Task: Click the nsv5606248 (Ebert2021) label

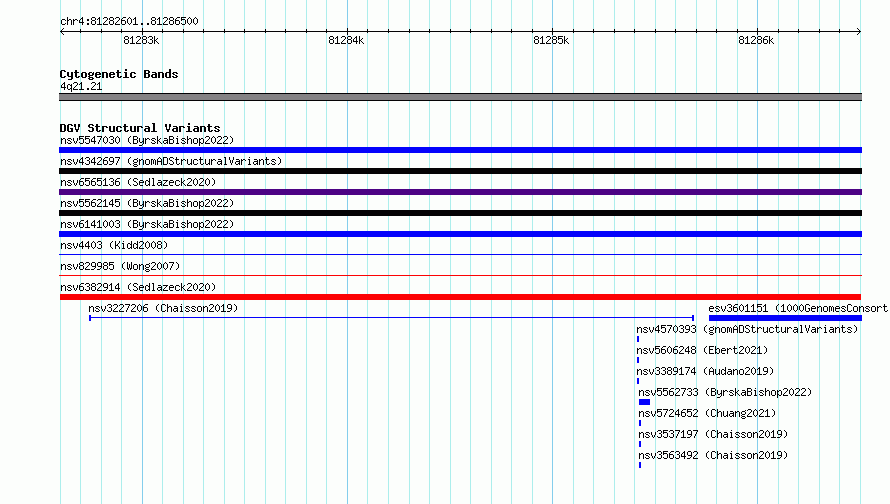Action: click(x=702, y=350)
